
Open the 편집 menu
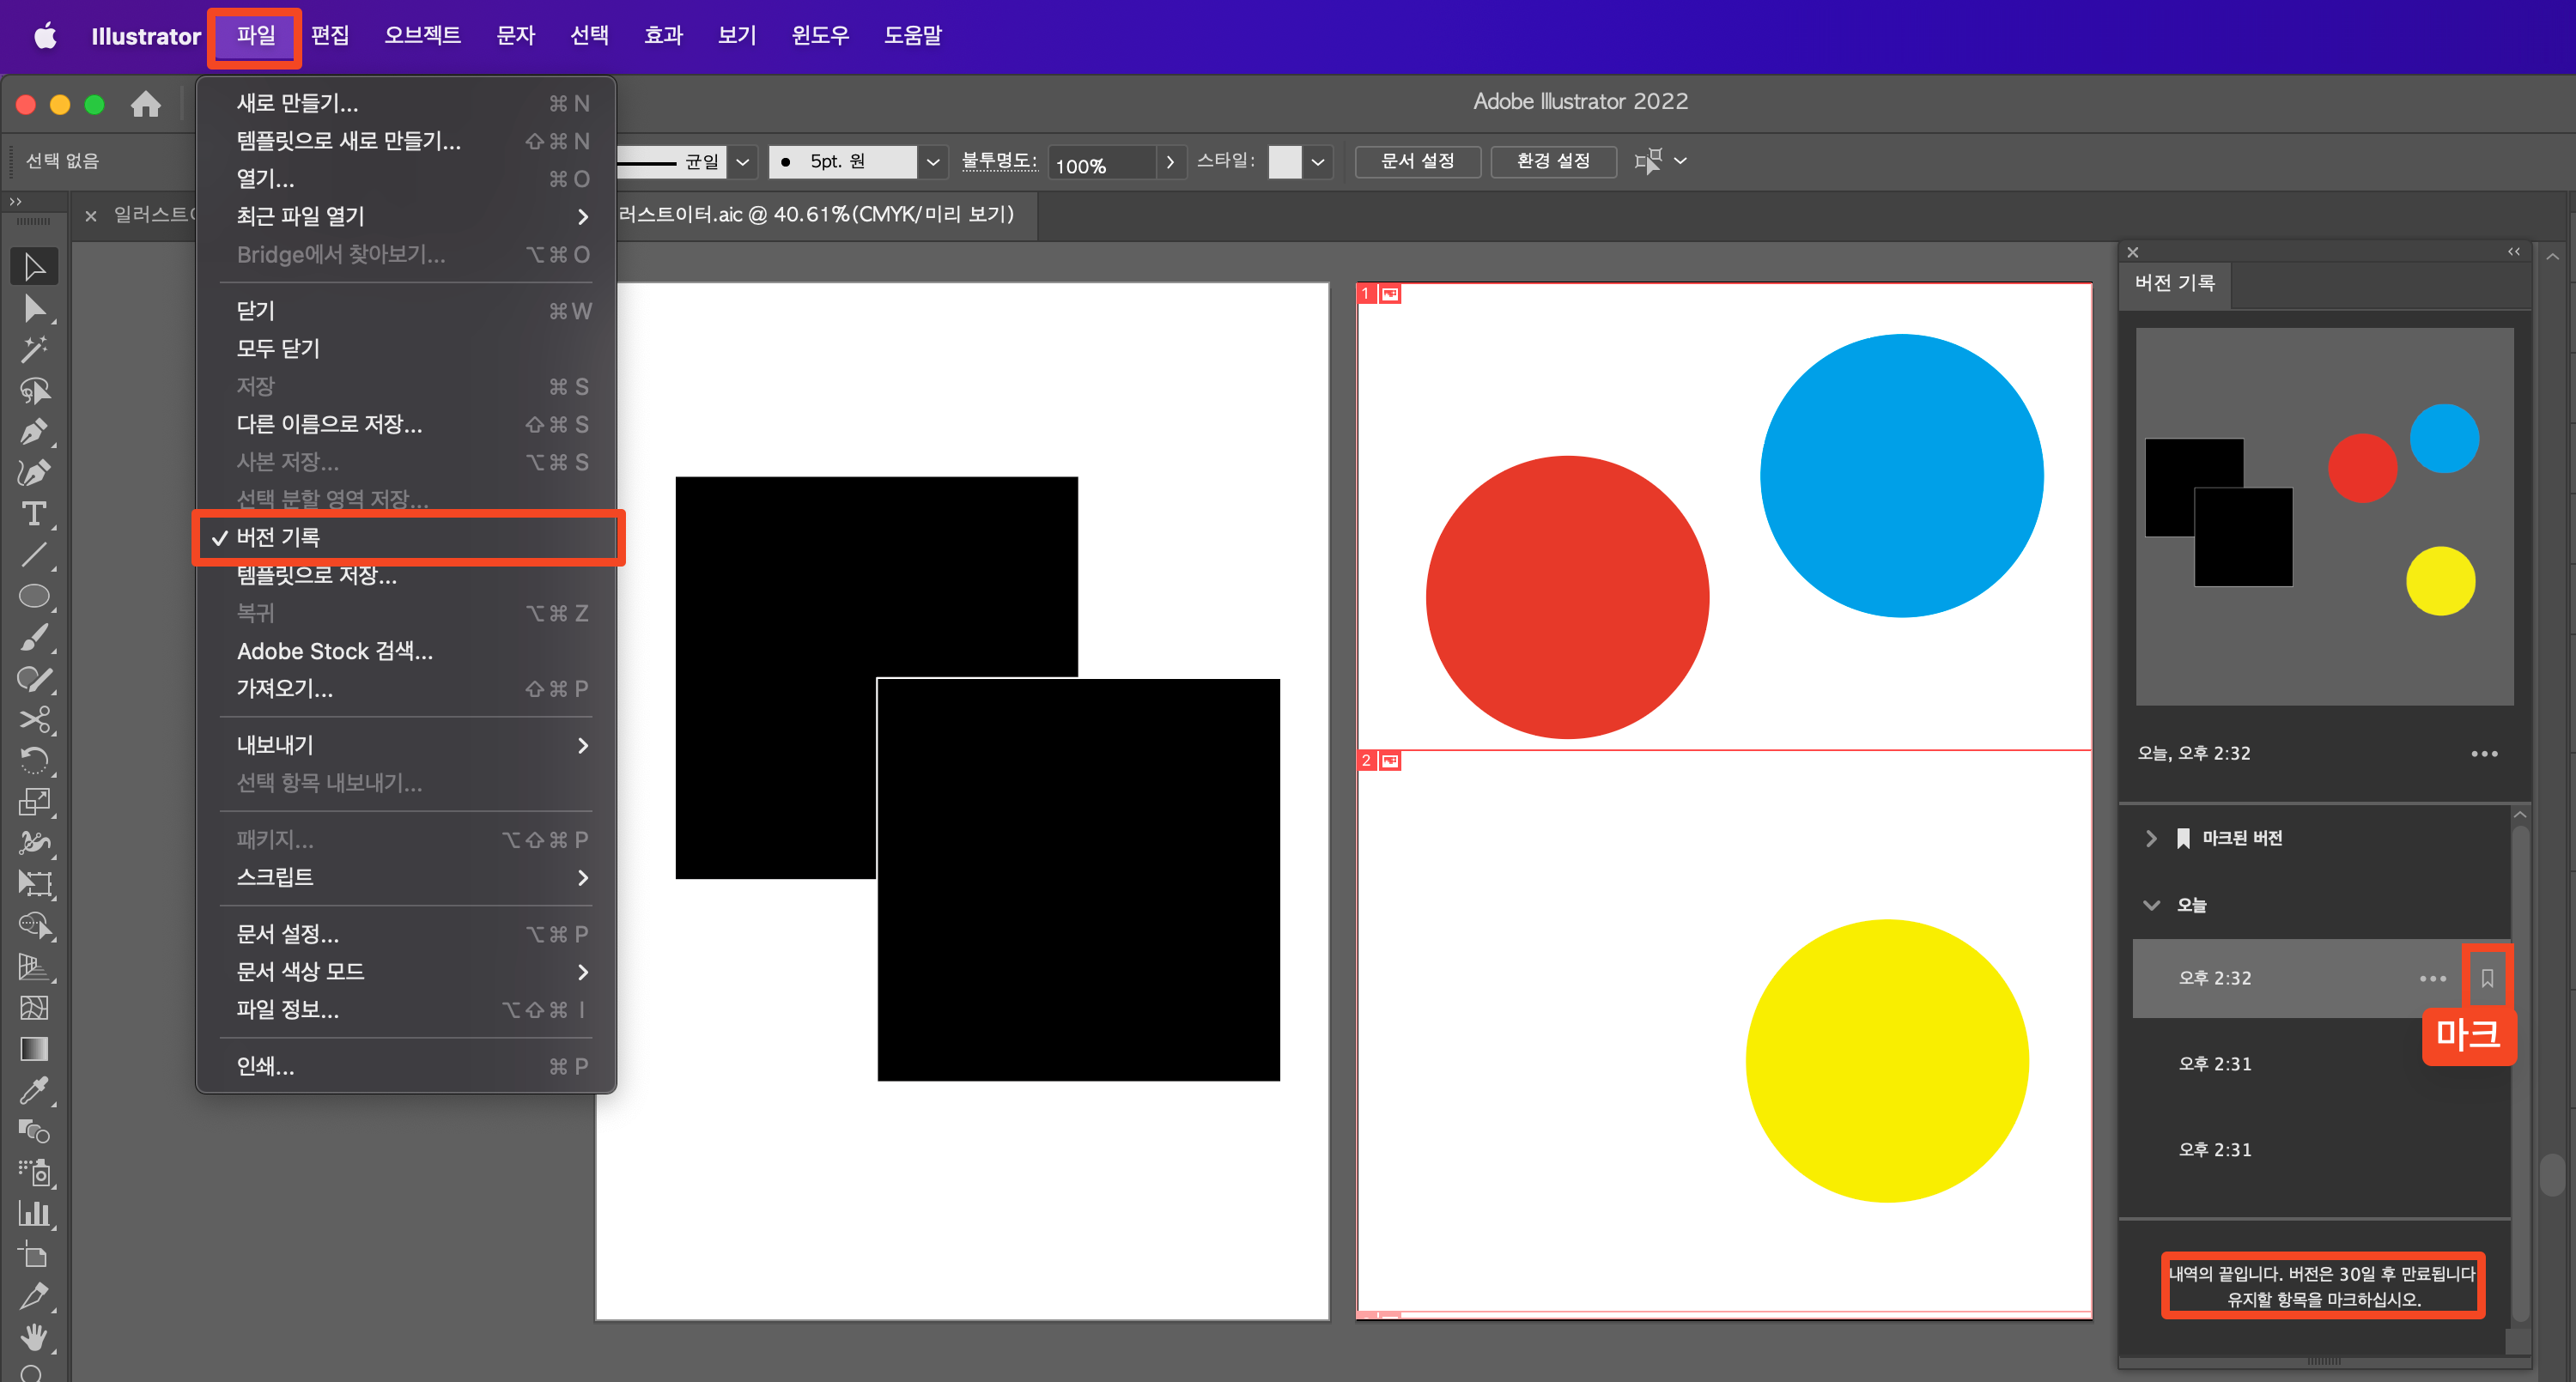coord(329,35)
